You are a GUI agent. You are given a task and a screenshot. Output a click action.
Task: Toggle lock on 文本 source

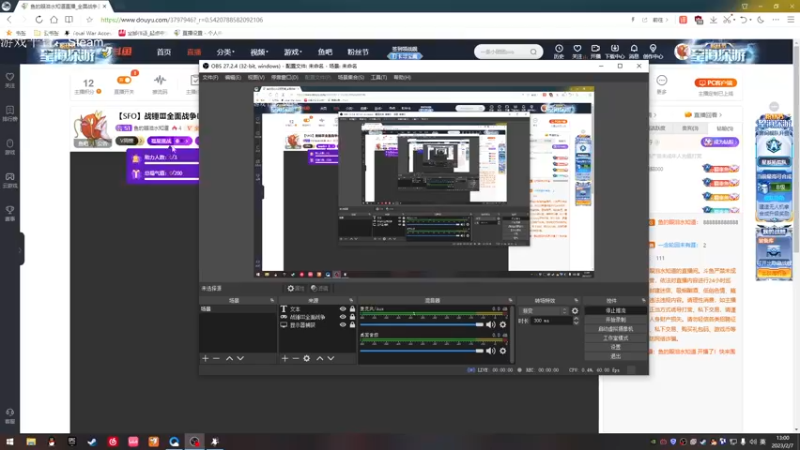click(352, 309)
